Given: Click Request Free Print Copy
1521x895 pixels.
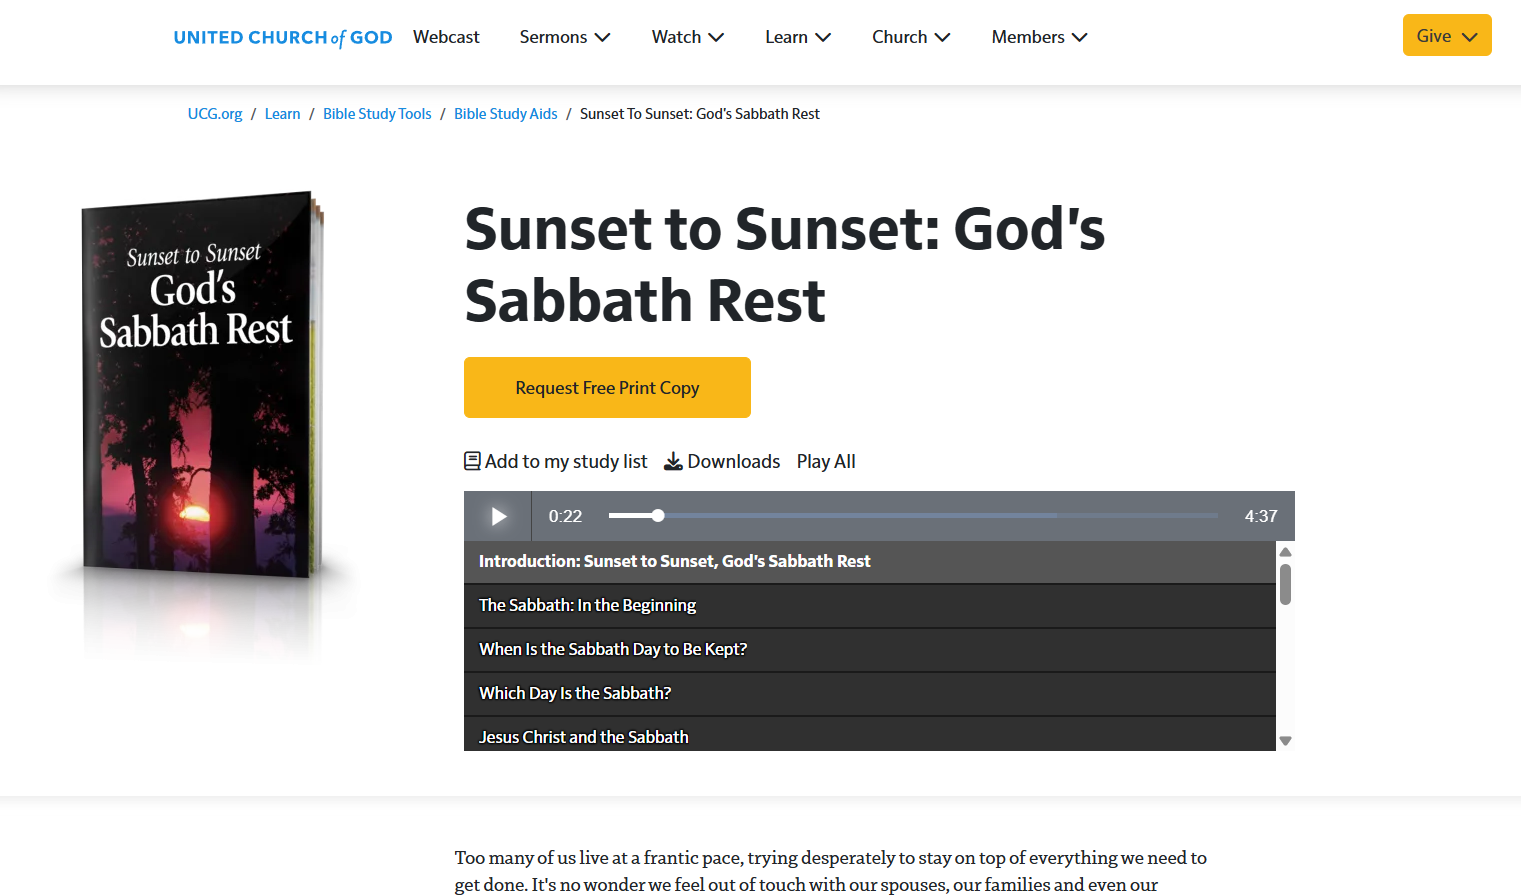Looking at the screenshot, I should 607,387.
